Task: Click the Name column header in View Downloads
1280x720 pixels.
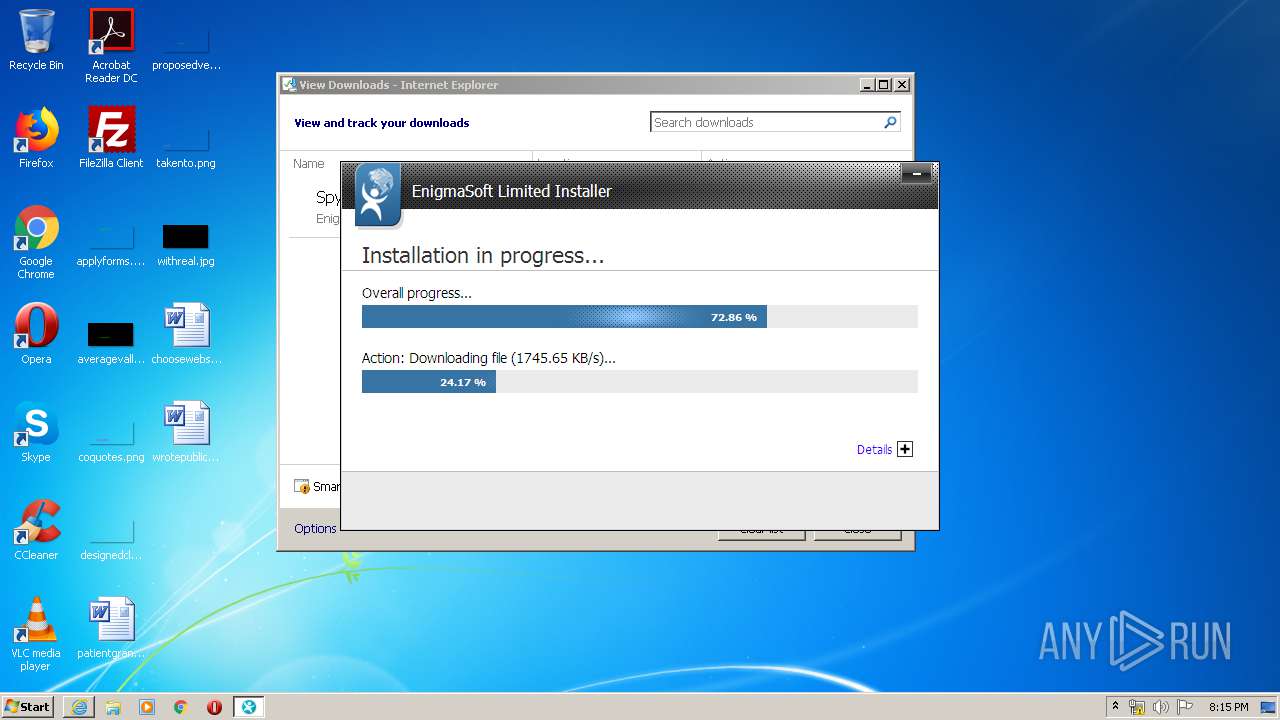Action: pos(309,163)
